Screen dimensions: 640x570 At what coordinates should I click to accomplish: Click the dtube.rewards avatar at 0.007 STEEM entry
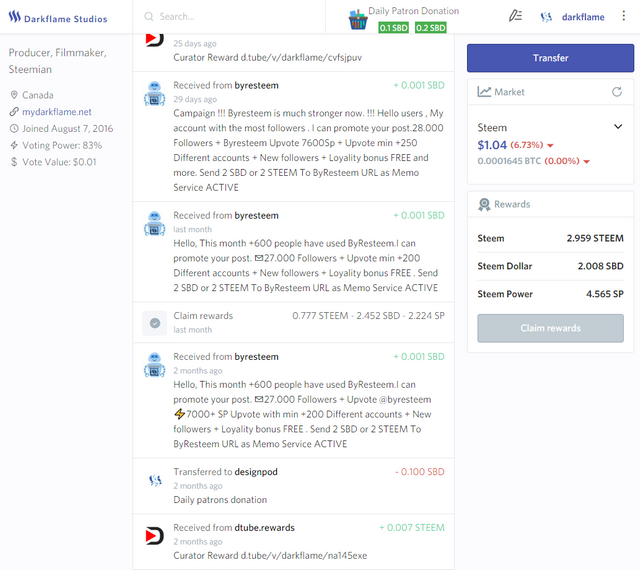tap(155, 536)
